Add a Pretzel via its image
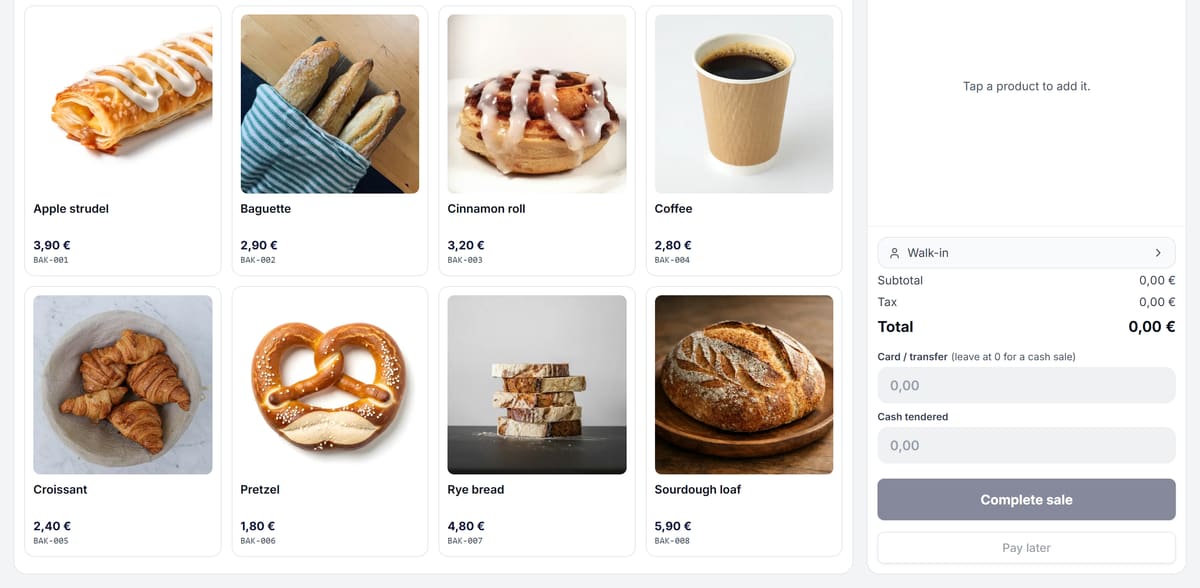The width and height of the screenshot is (1200, 588). [x=330, y=385]
